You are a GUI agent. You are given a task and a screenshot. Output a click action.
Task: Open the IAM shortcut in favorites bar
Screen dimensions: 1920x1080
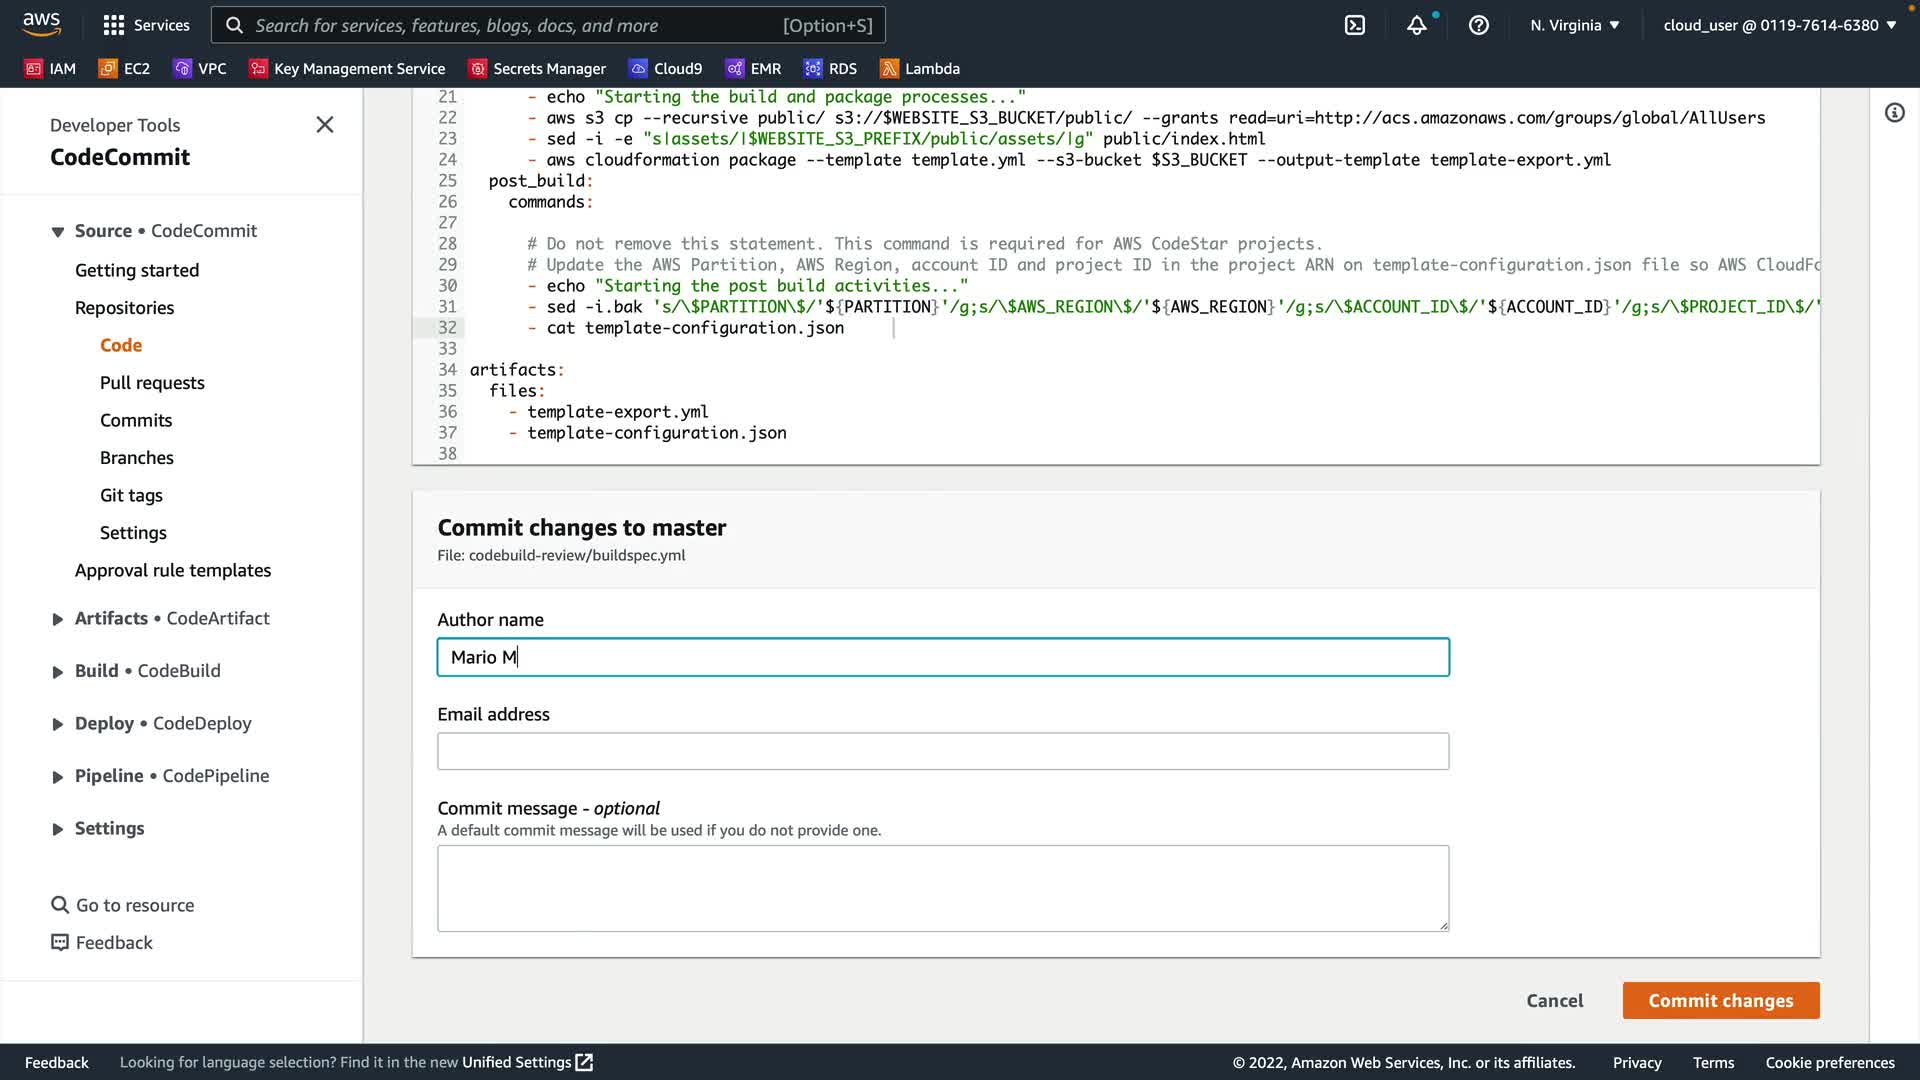pyautogui.click(x=50, y=68)
